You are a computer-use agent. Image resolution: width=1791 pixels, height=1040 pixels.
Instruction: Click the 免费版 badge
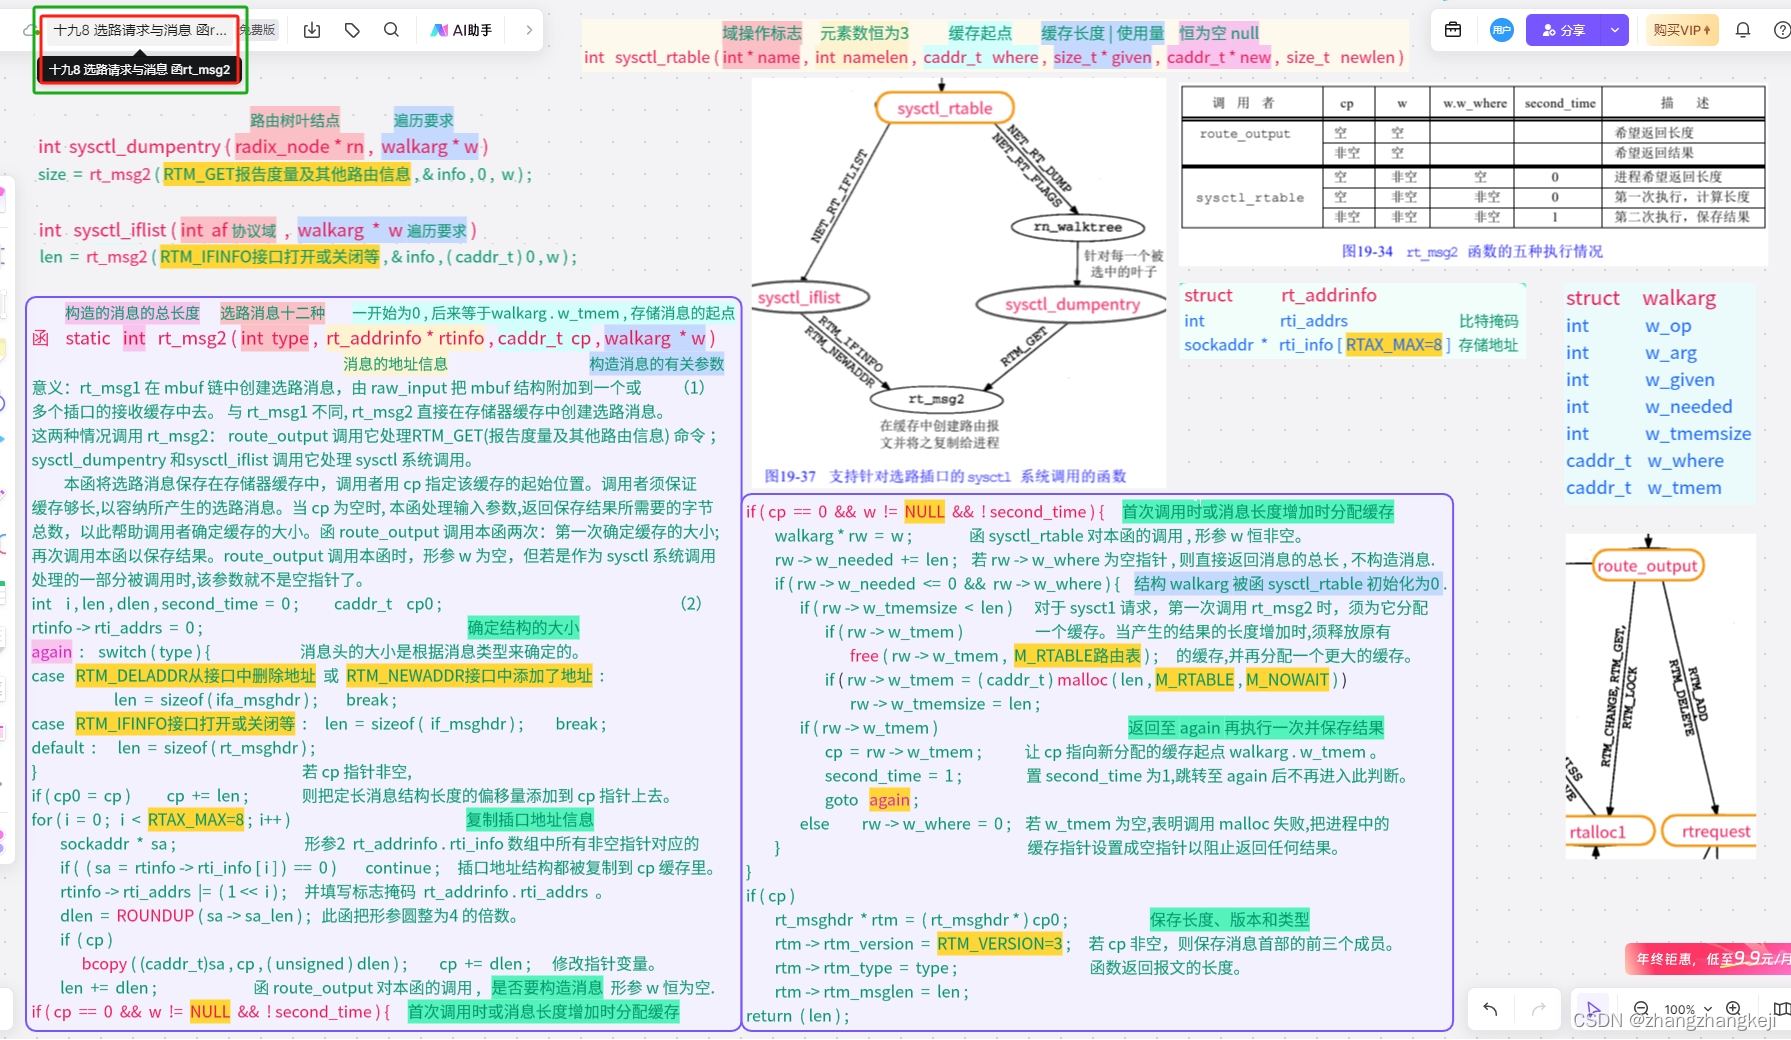tap(258, 30)
